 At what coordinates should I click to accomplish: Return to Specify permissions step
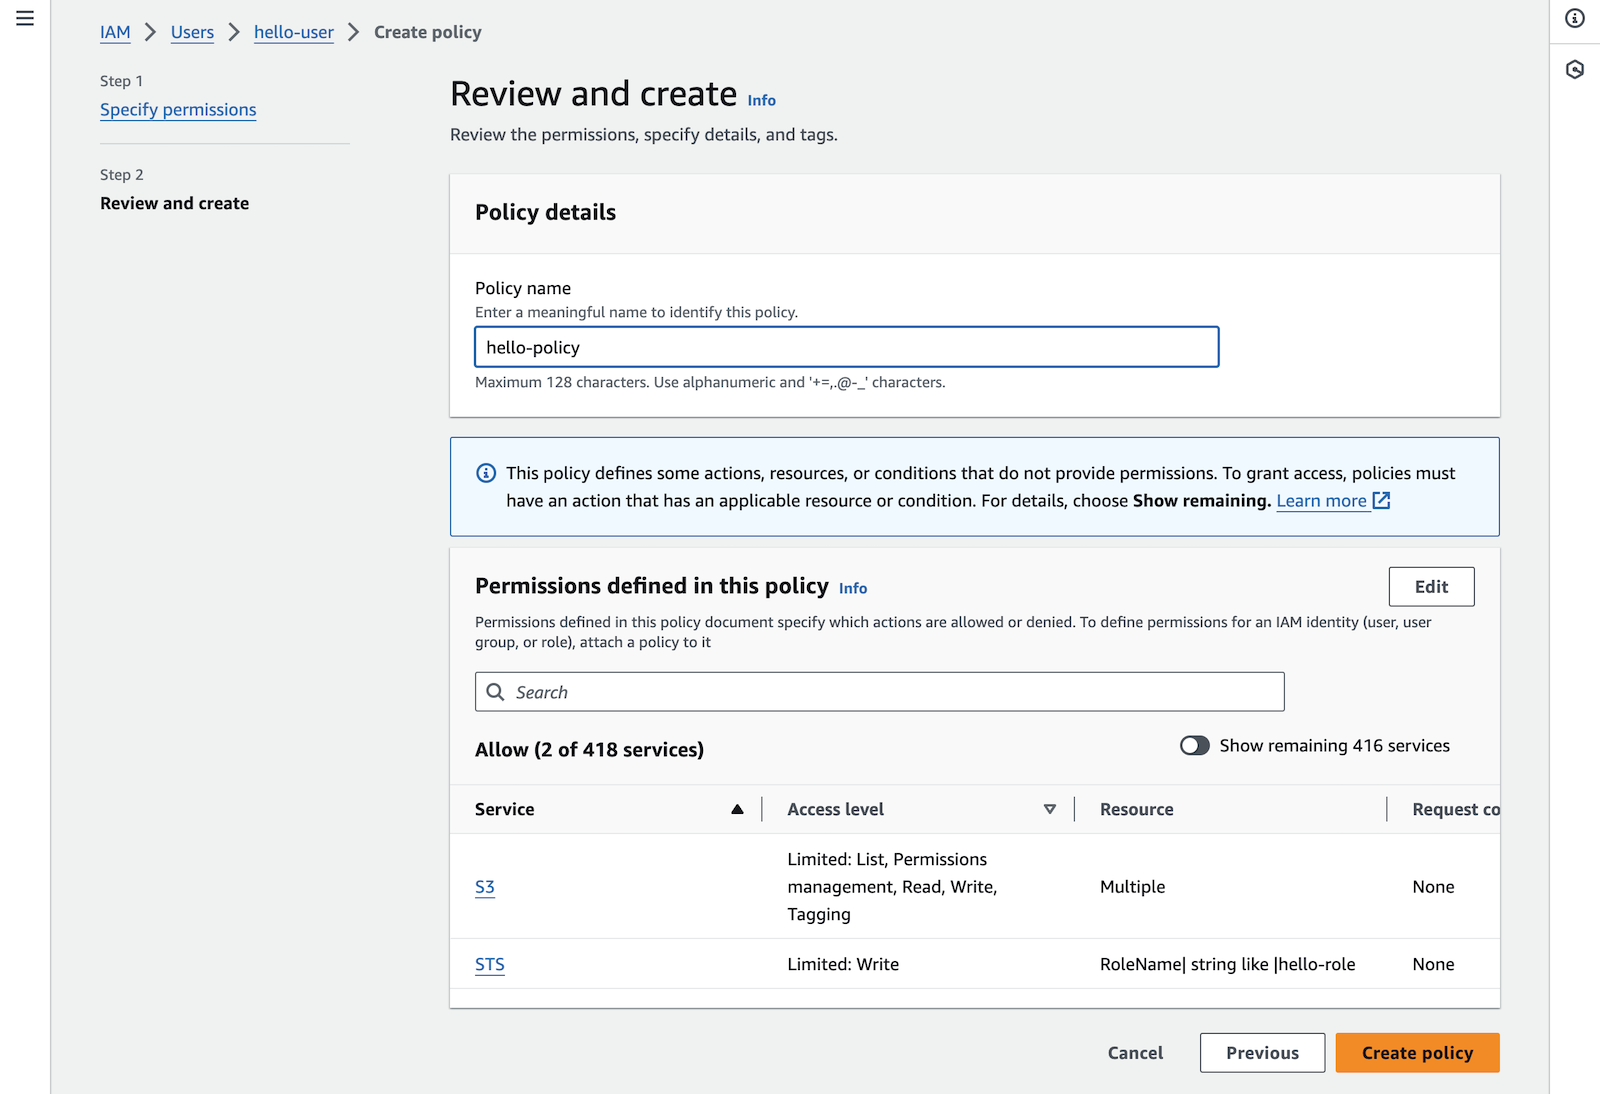(x=178, y=110)
